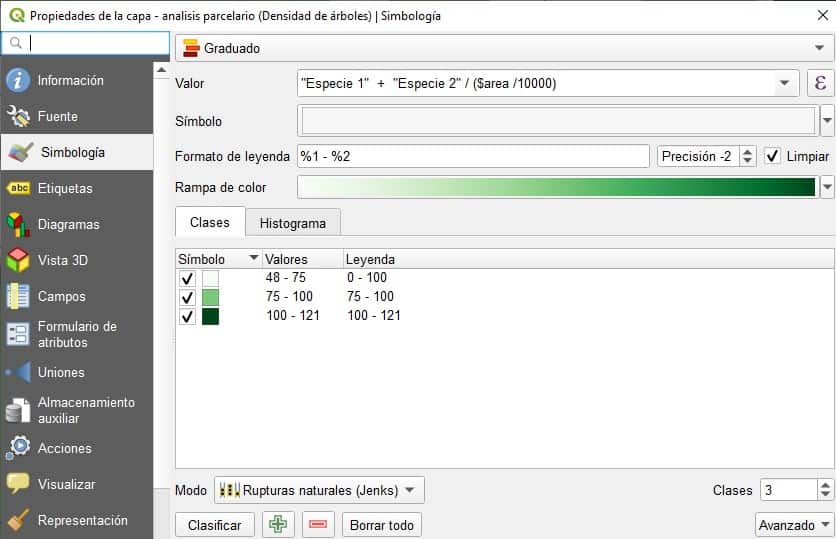Select the Etiquetas sidebar label

(65, 188)
